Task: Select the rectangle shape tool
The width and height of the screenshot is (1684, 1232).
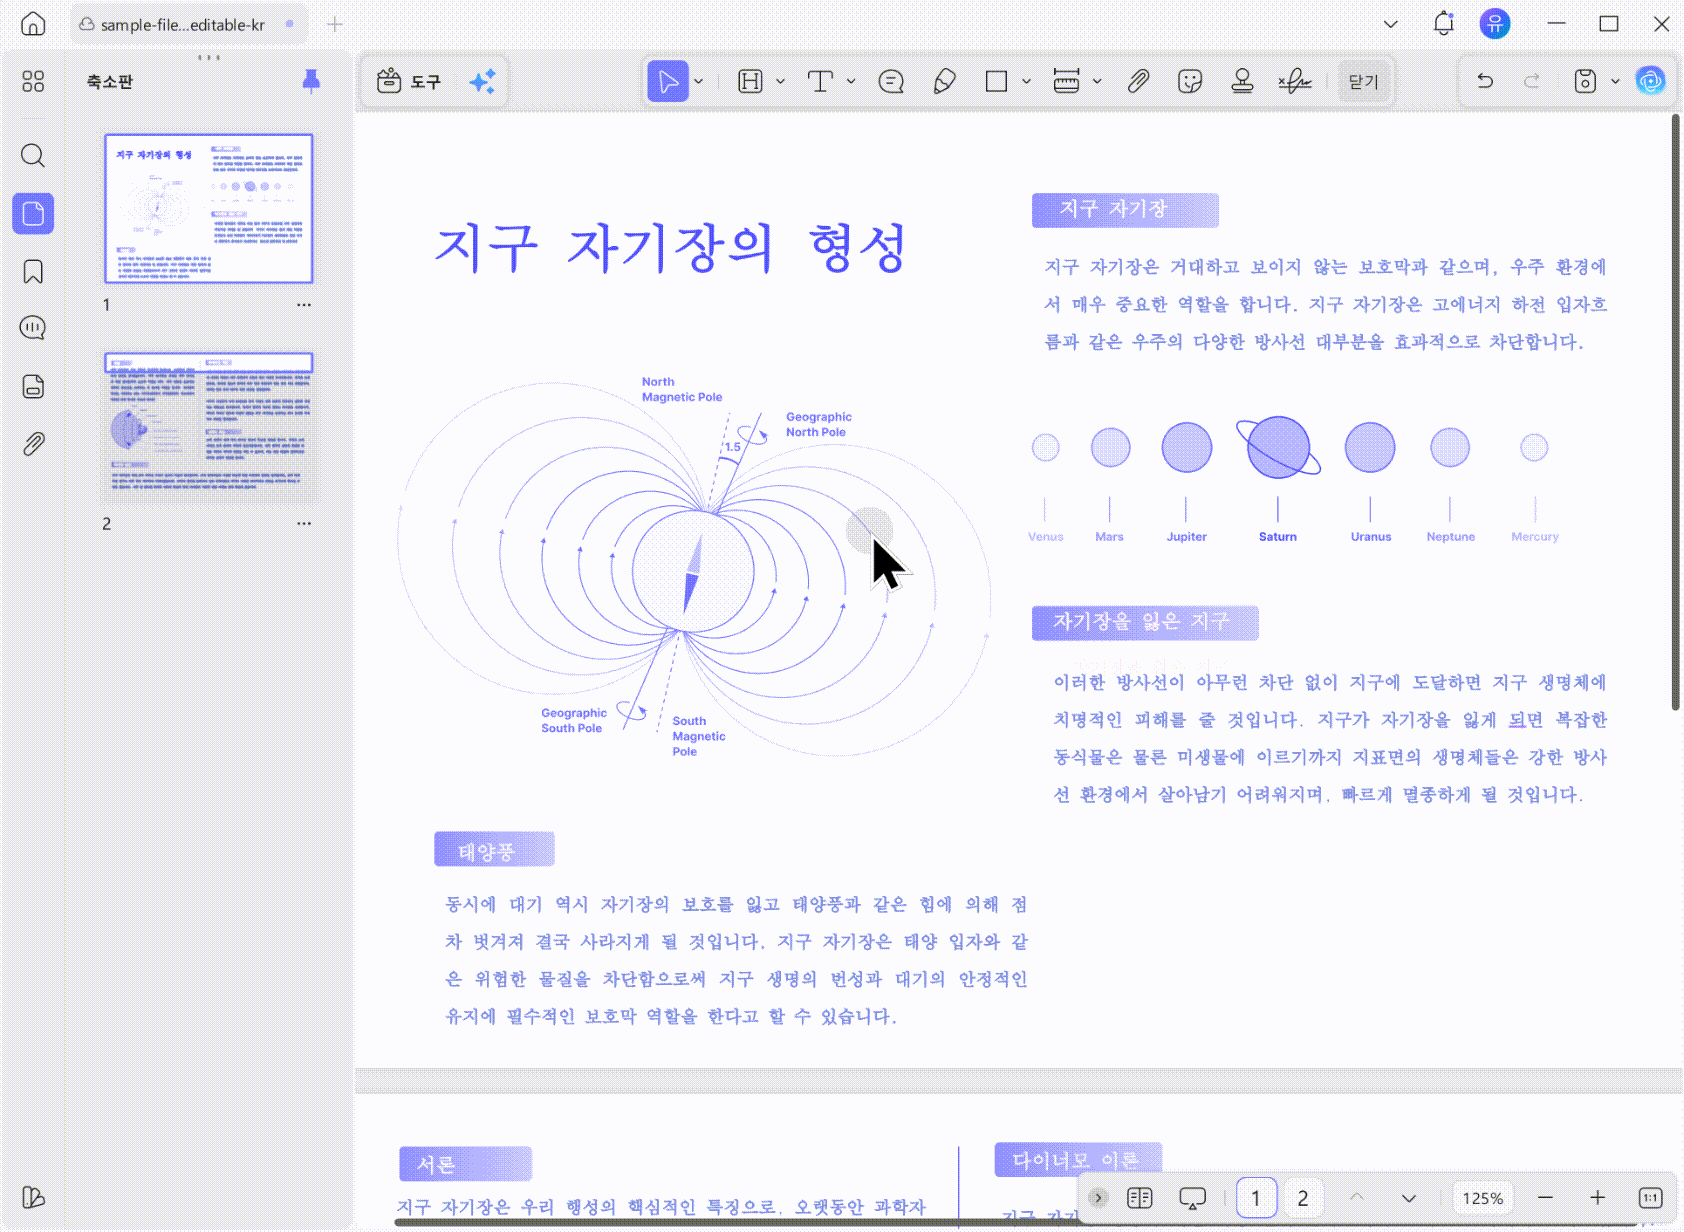Action: tap(996, 81)
